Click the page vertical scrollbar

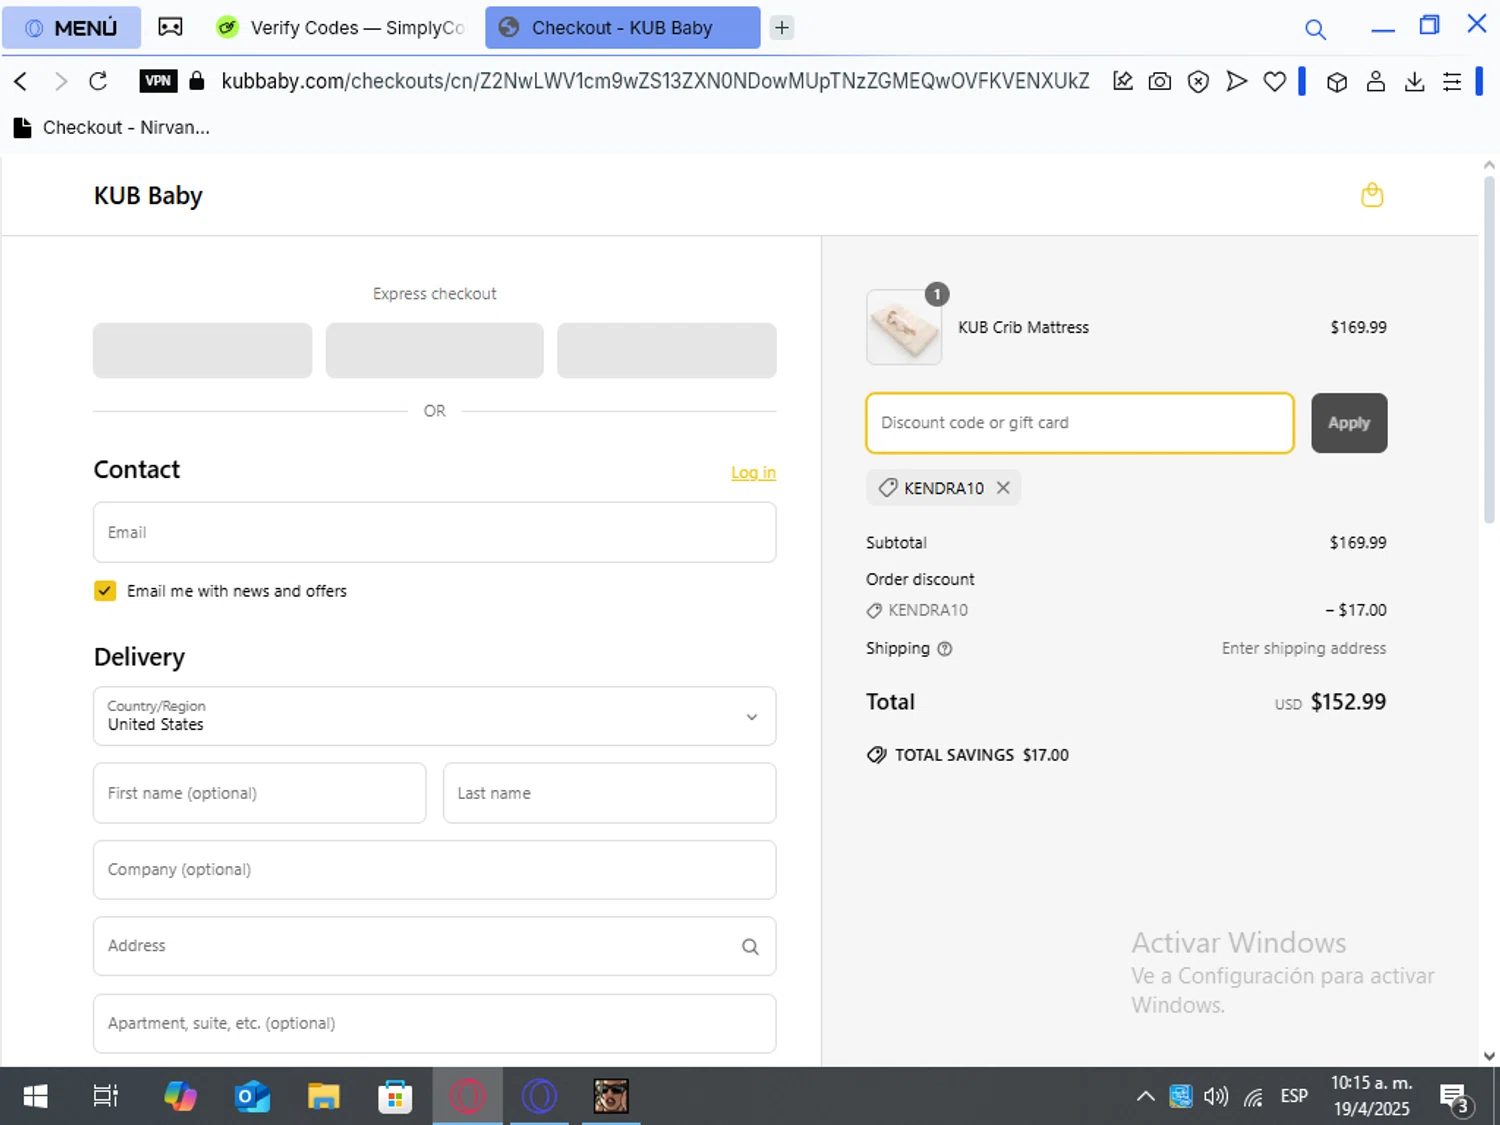tap(1489, 350)
